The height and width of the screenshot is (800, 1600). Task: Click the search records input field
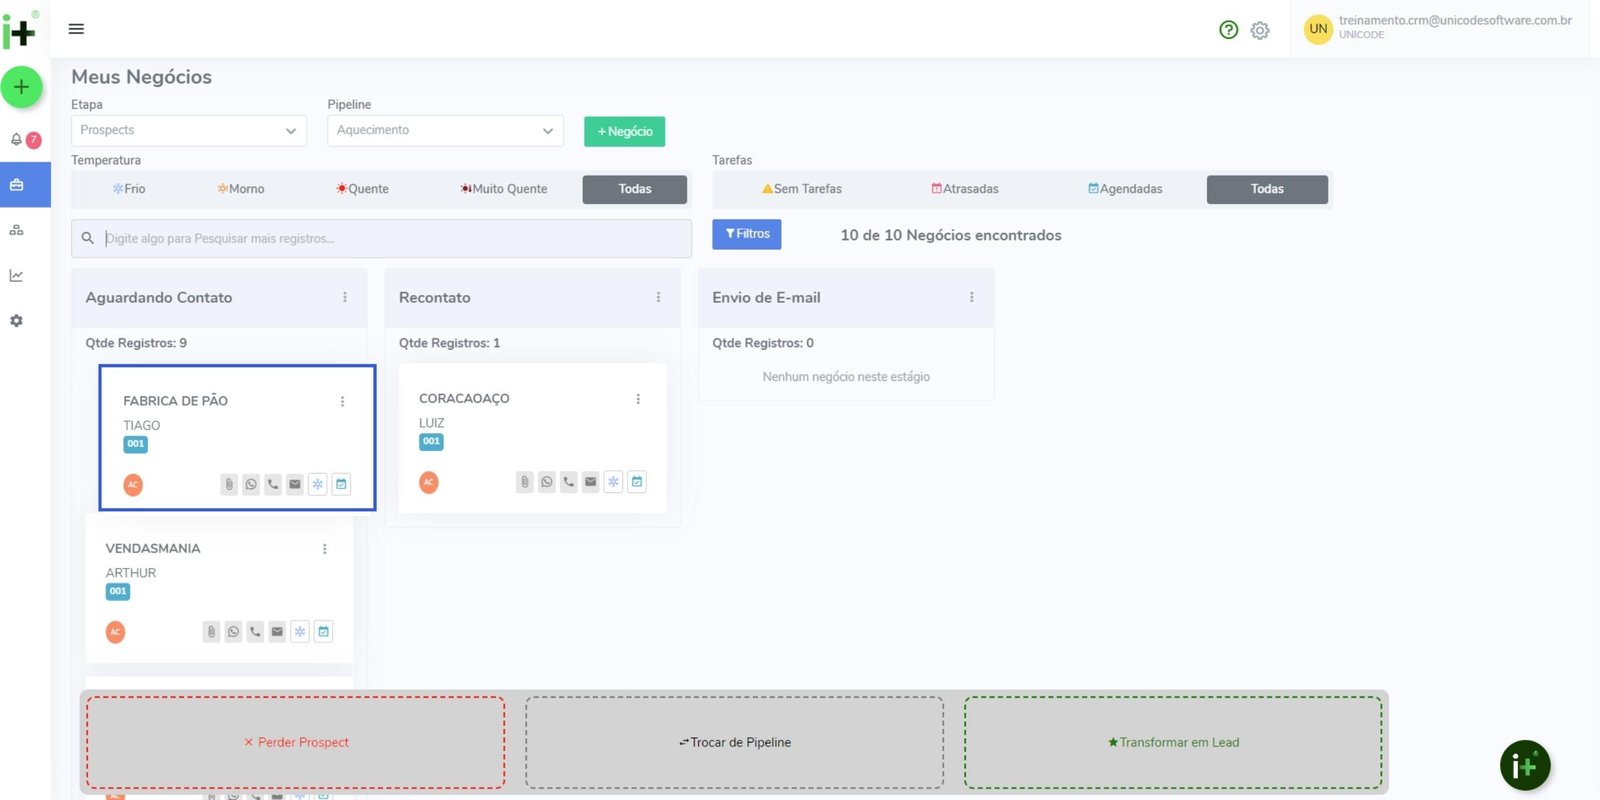[x=390, y=239]
